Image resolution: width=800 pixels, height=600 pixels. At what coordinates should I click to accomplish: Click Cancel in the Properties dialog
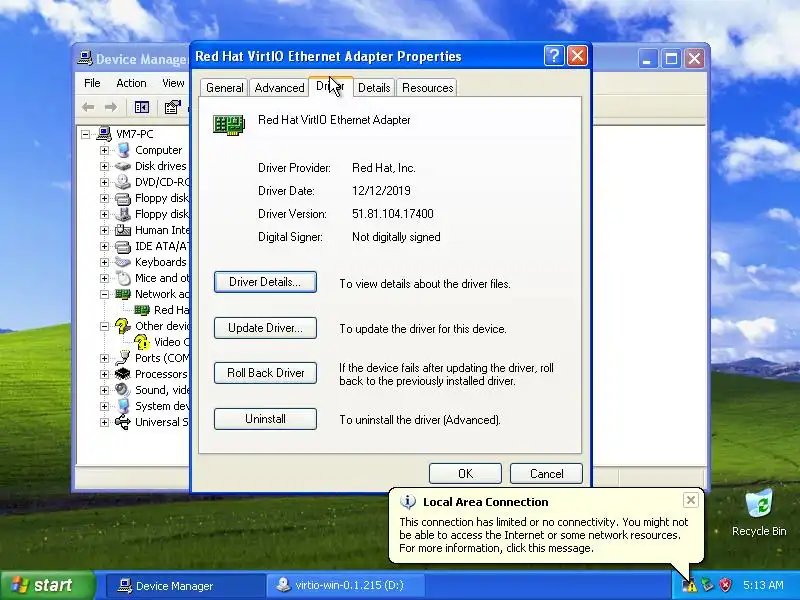[546, 473]
